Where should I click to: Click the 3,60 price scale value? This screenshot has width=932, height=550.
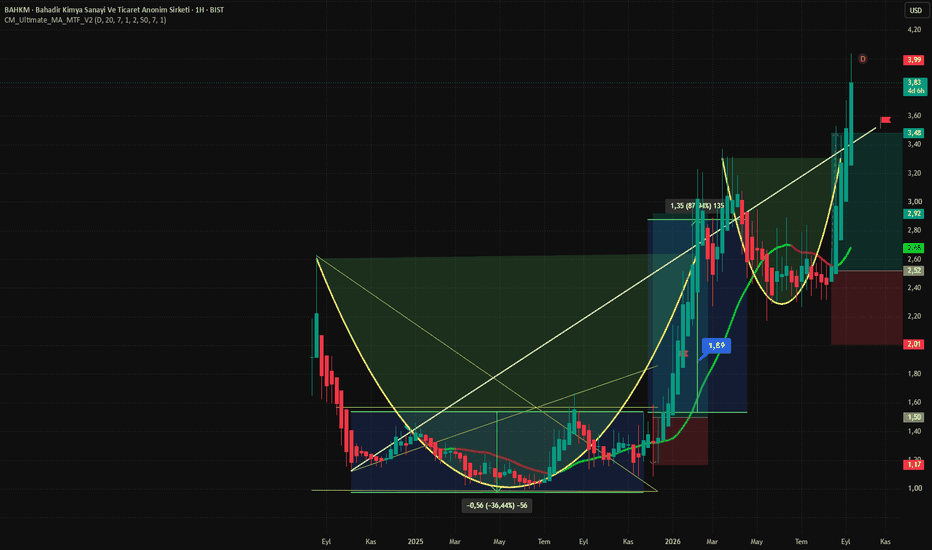pos(914,116)
